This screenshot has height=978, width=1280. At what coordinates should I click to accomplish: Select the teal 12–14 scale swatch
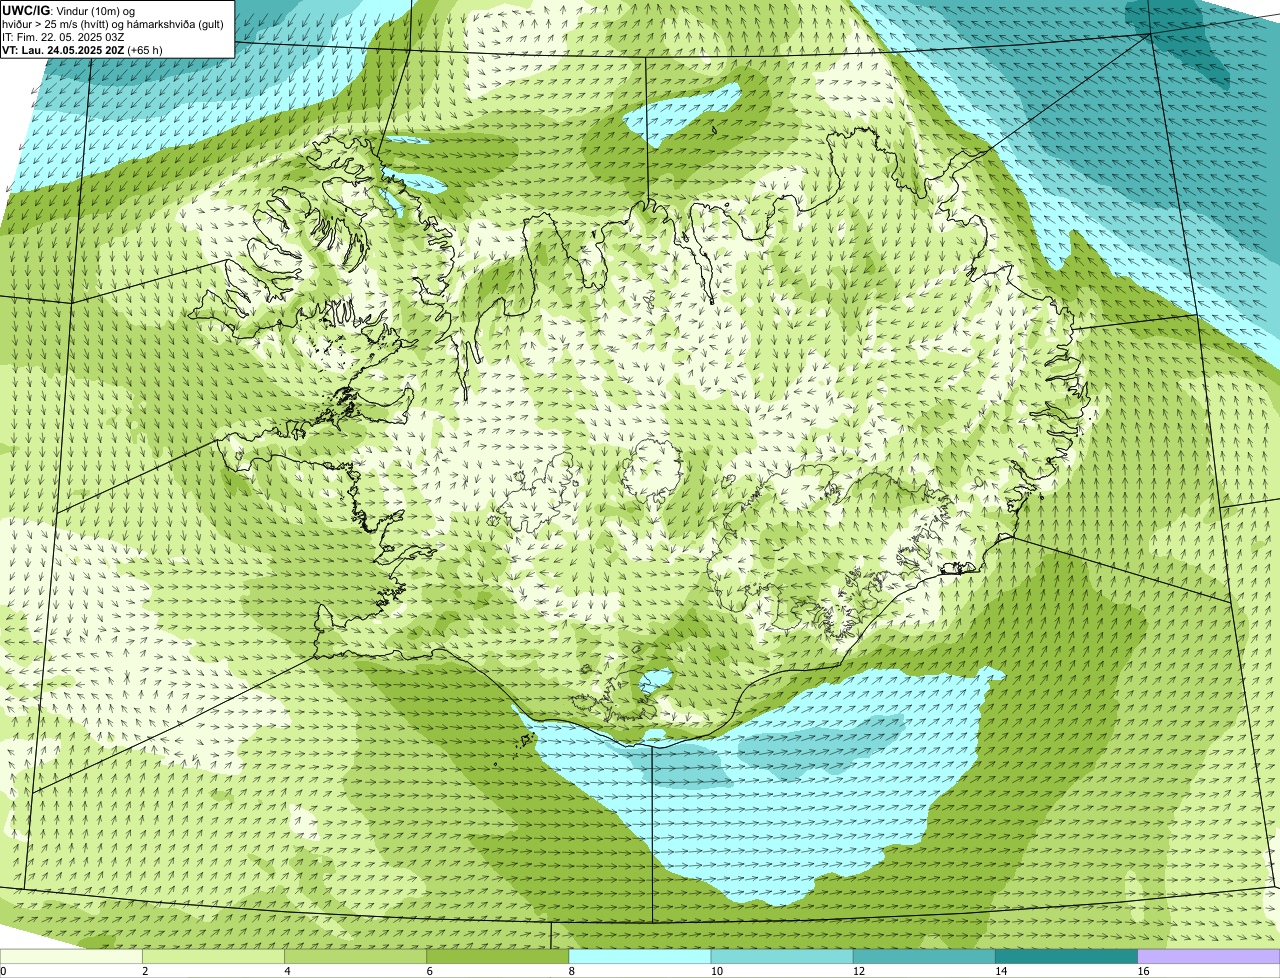coord(924,957)
